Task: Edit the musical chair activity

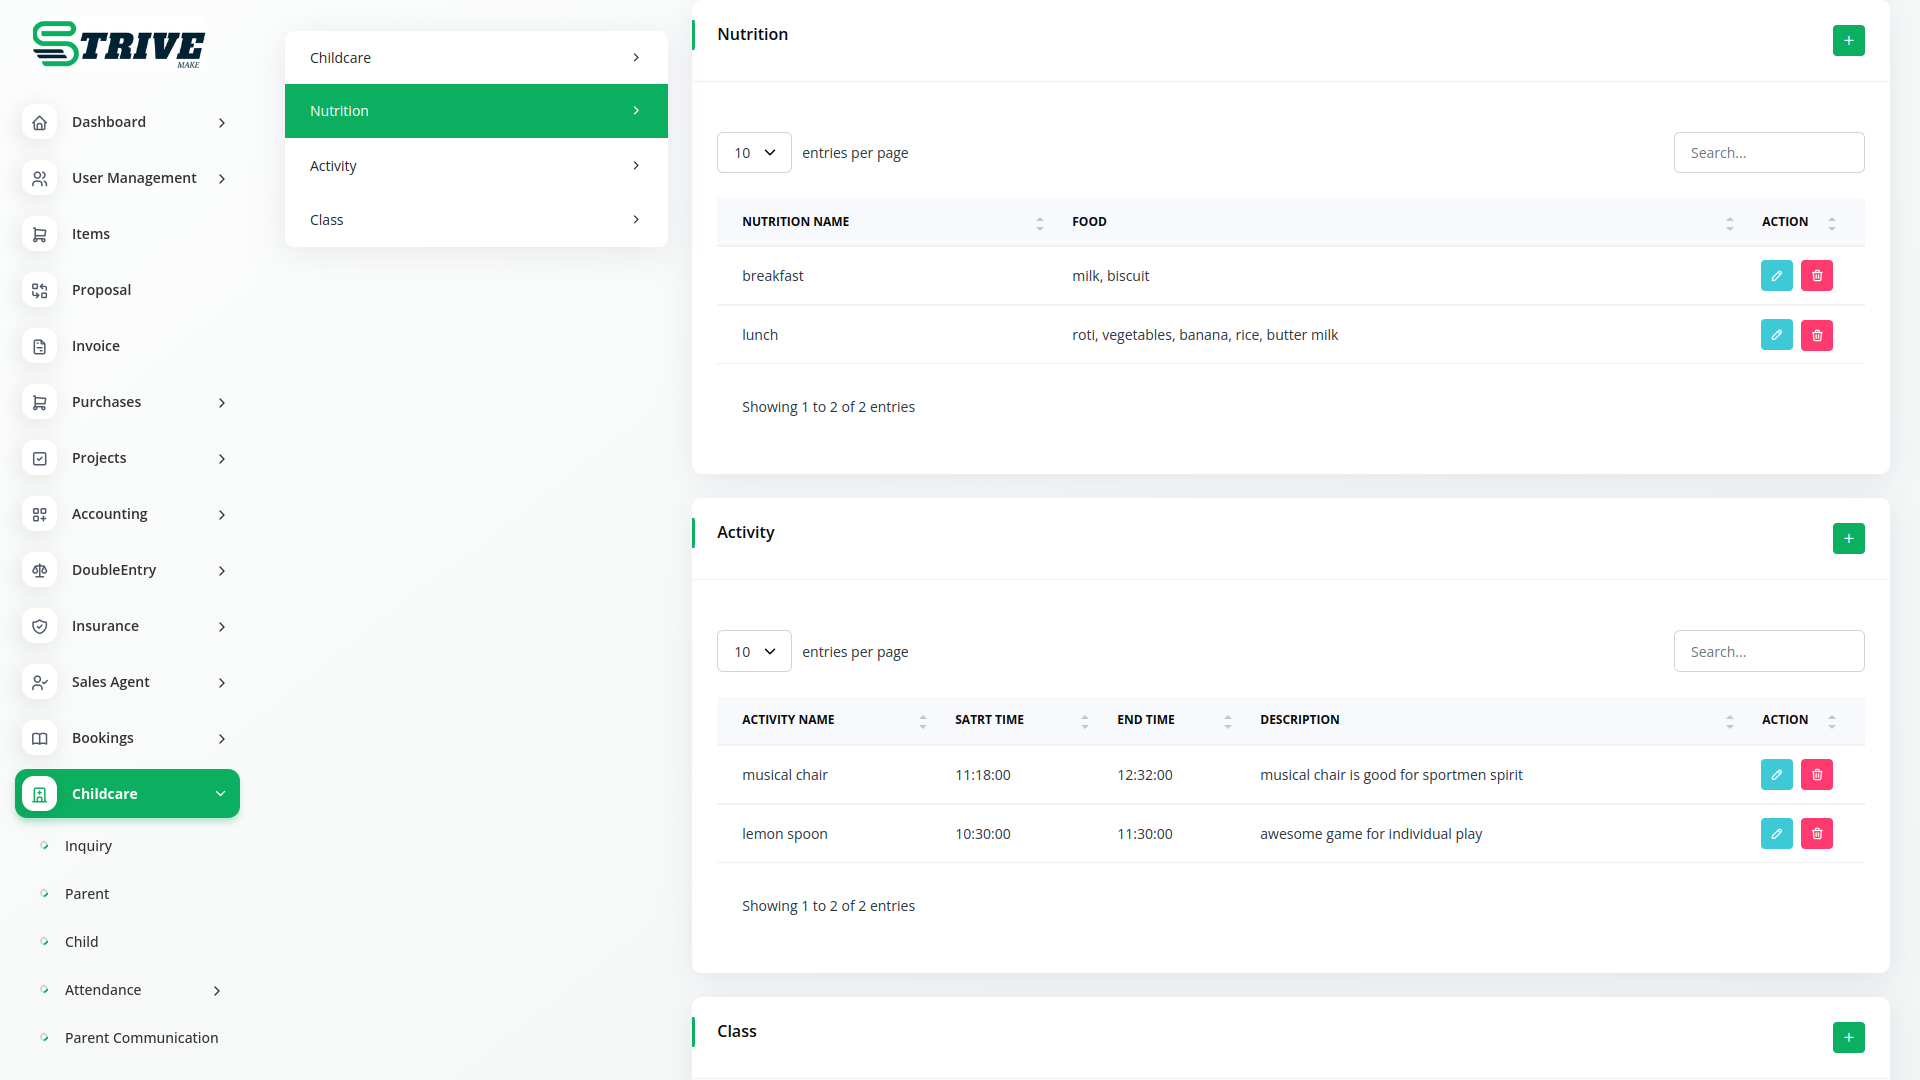Action: pos(1776,775)
